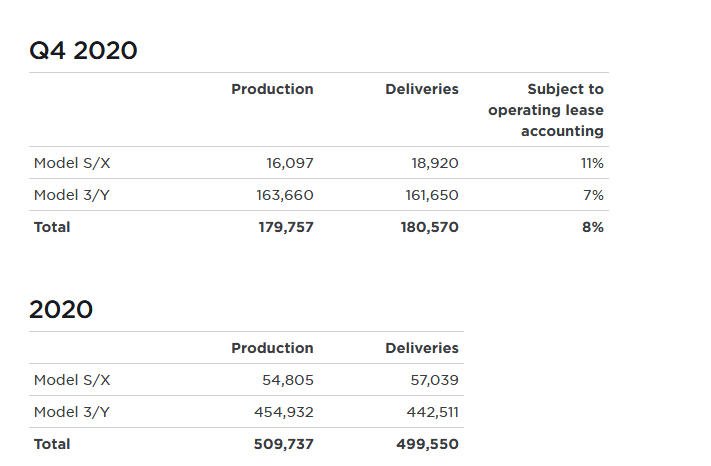
Task: Click annual total production 509,737
Action: [284, 444]
